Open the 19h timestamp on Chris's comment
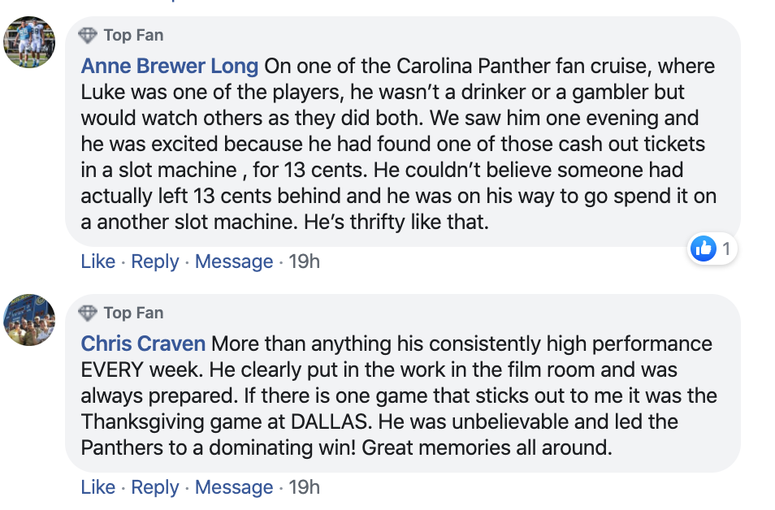Screen dimensions: 775x510 pyautogui.click(x=304, y=488)
